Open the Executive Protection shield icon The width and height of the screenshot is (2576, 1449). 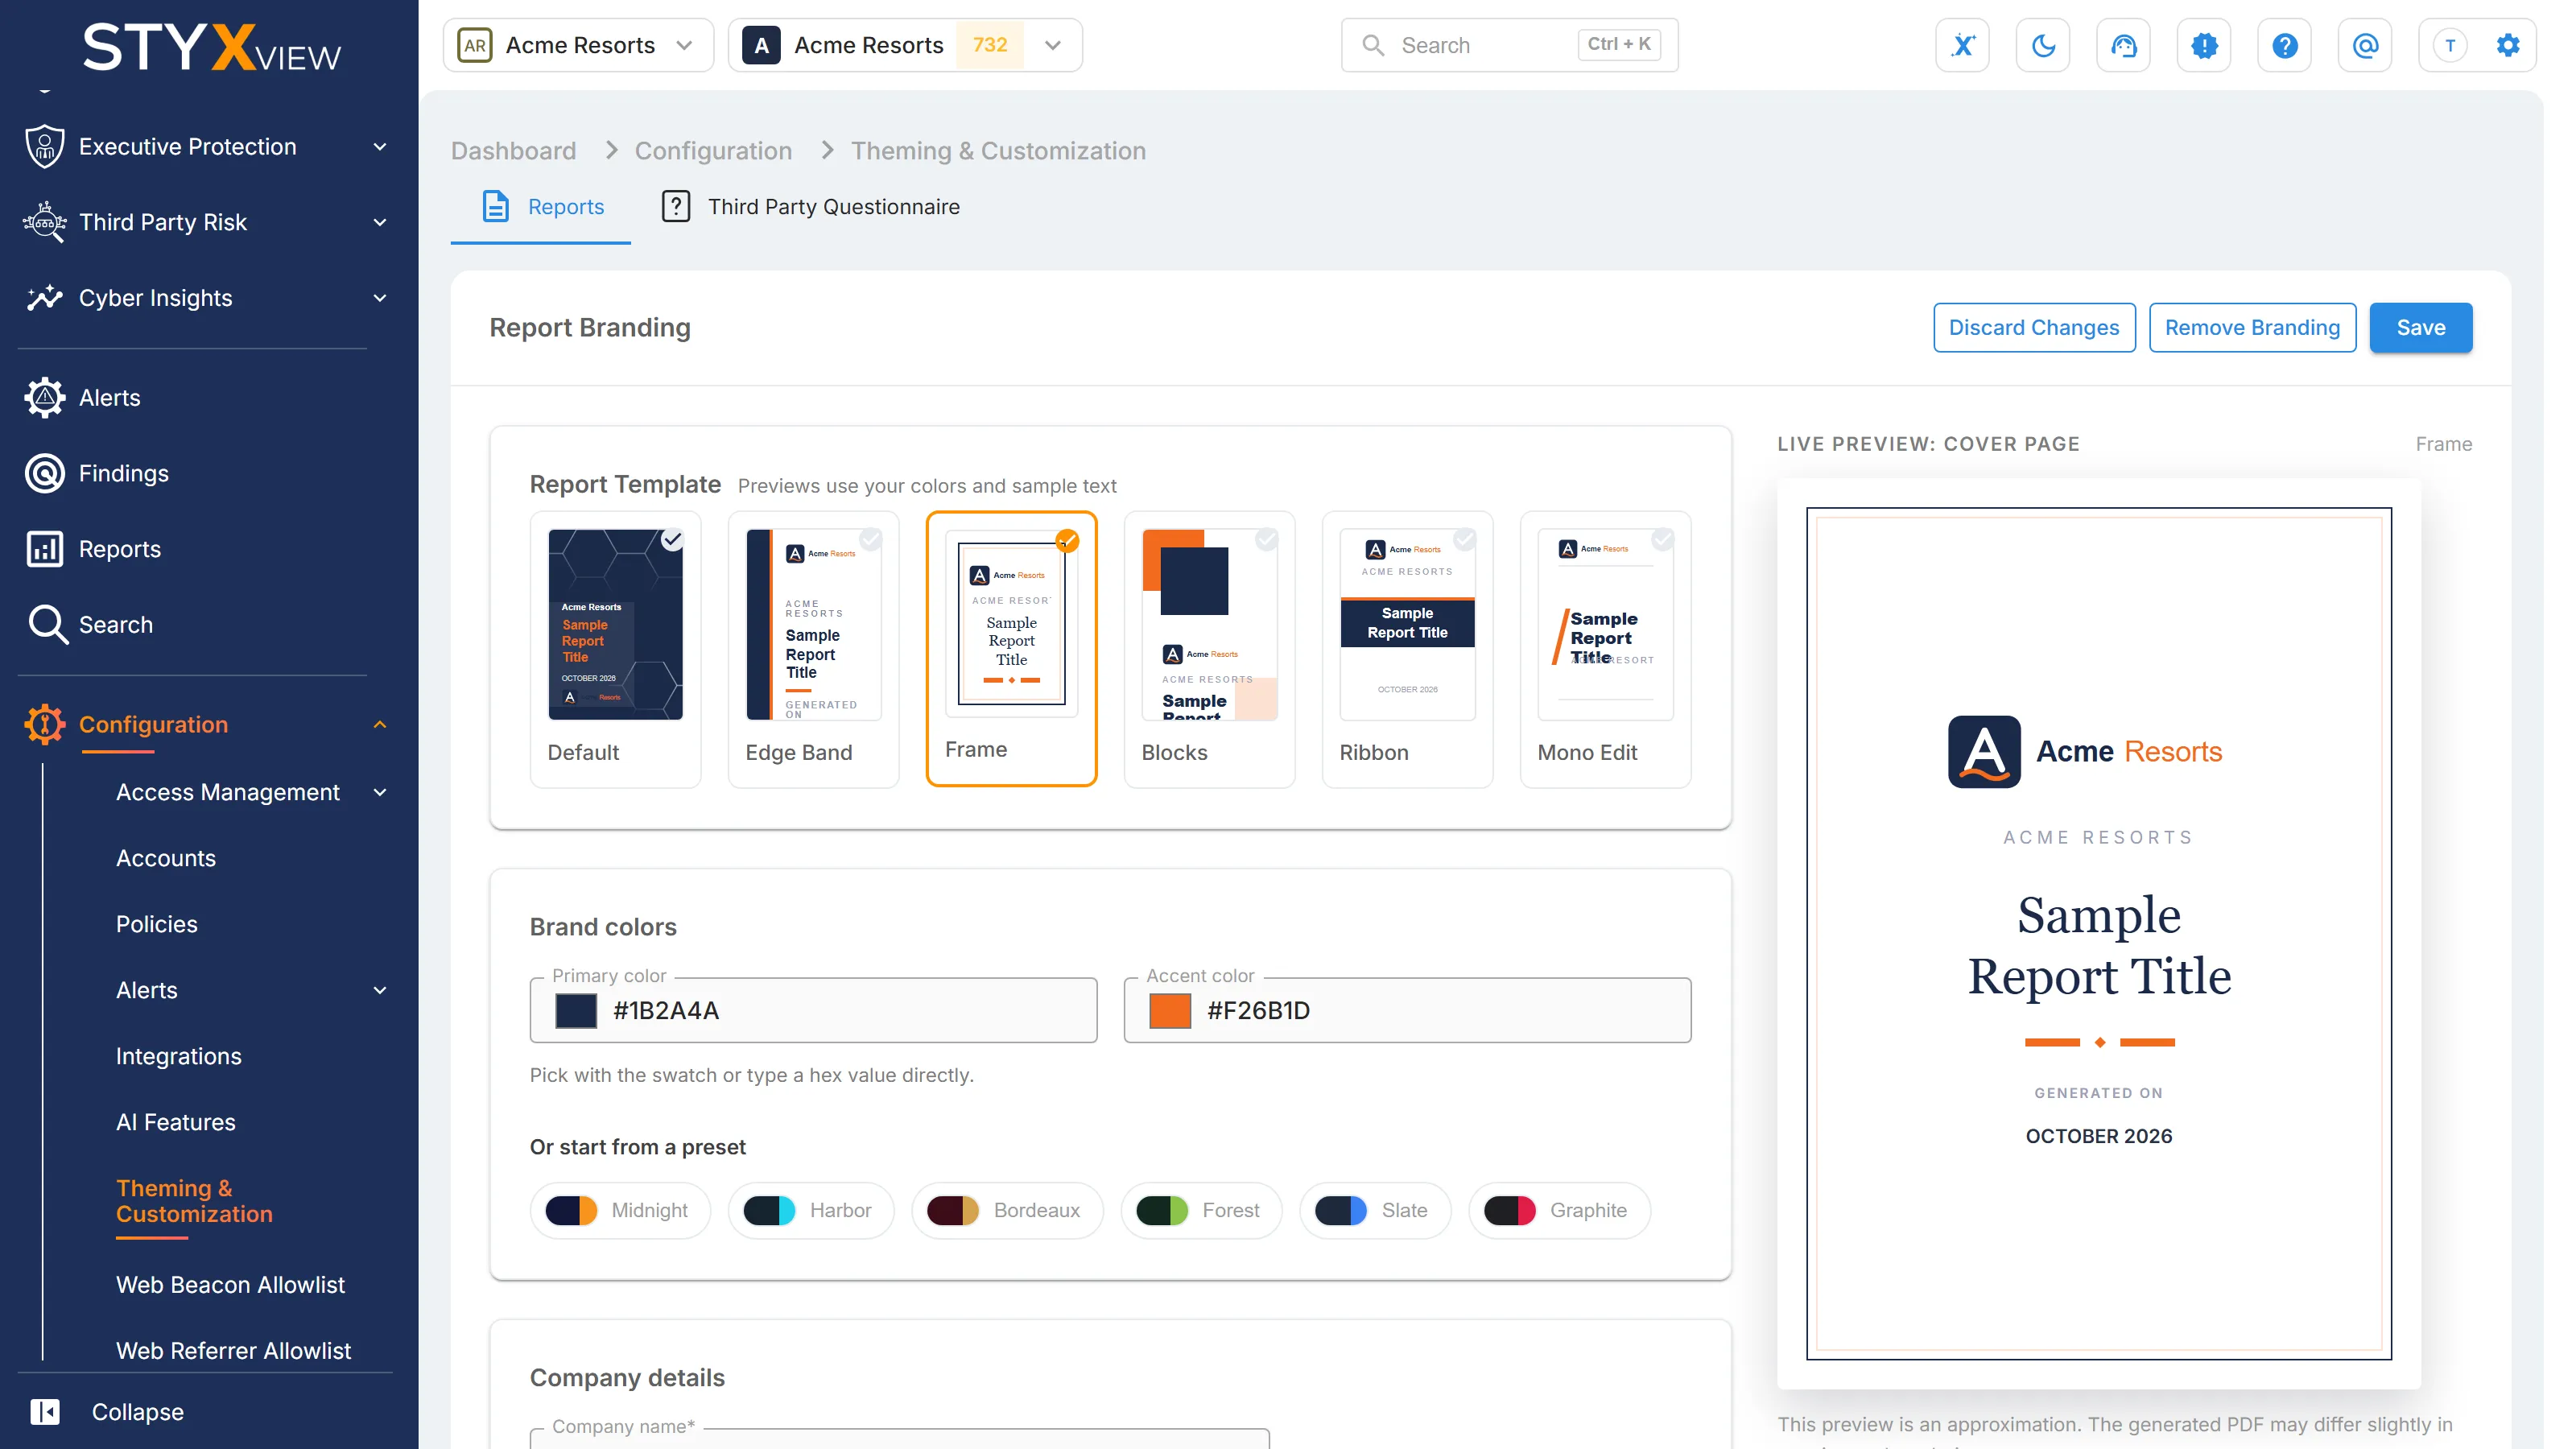click(45, 146)
